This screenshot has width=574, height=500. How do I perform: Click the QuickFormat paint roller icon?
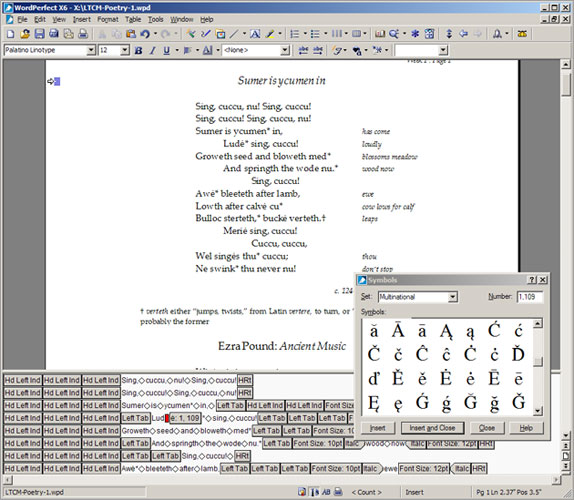[x=191, y=34]
